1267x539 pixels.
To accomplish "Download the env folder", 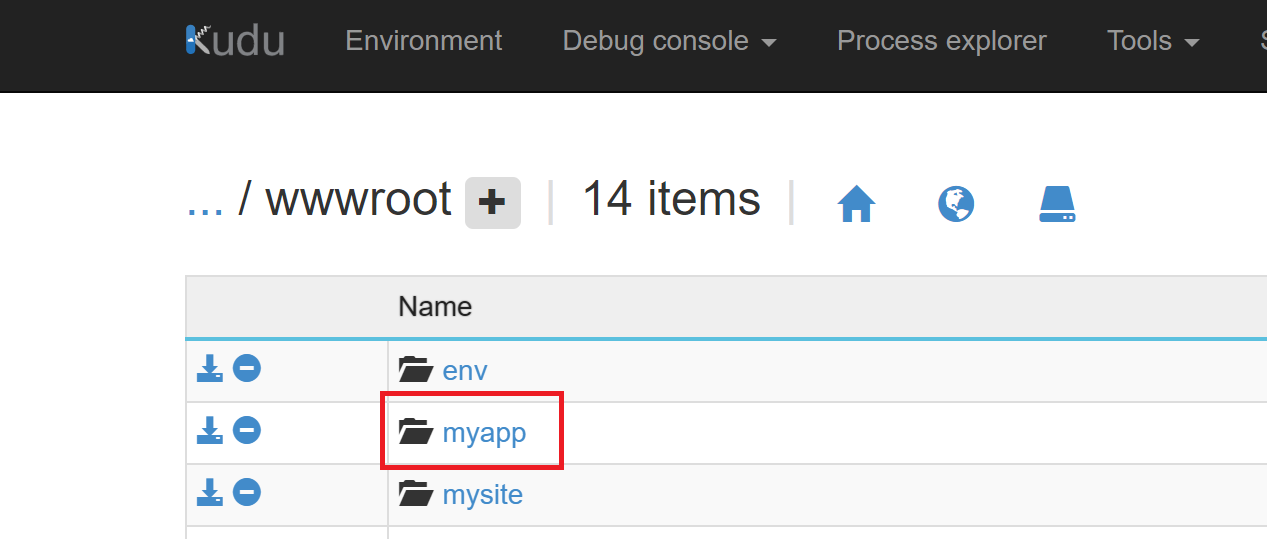I will point(209,369).
